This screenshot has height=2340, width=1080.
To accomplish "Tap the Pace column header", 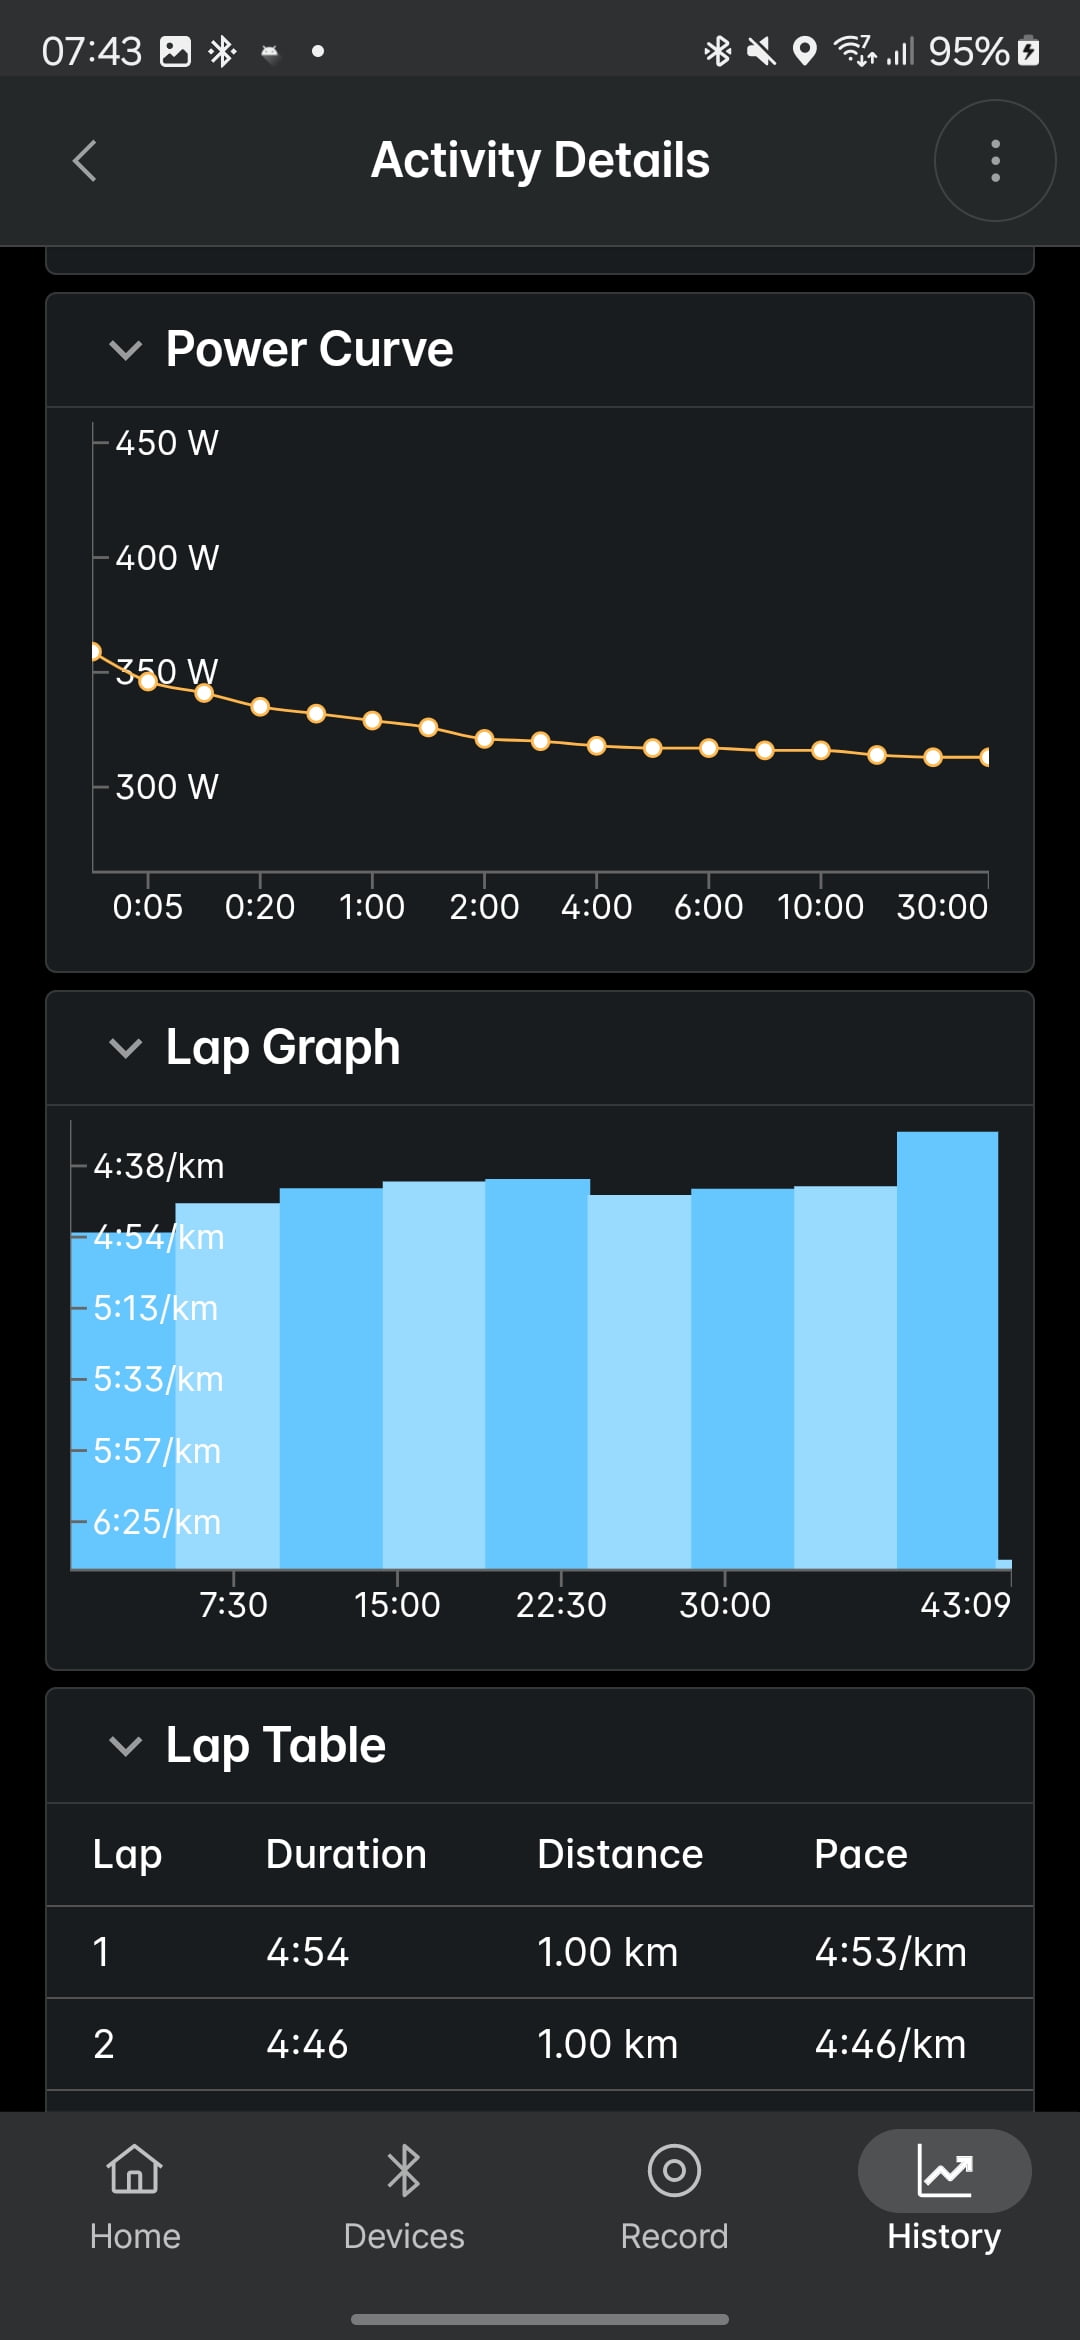I will pyautogui.click(x=860, y=1854).
